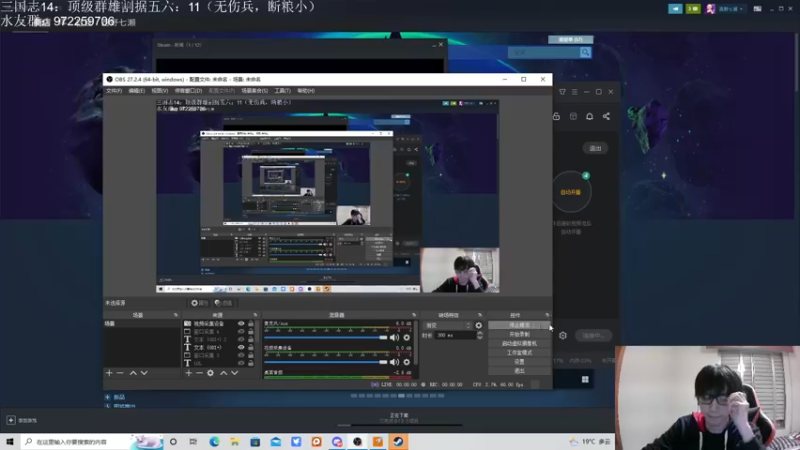Image resolution: width=800 pixels, height=450 pixels.
Task: Open Windows Start menu
Action: 10,441
